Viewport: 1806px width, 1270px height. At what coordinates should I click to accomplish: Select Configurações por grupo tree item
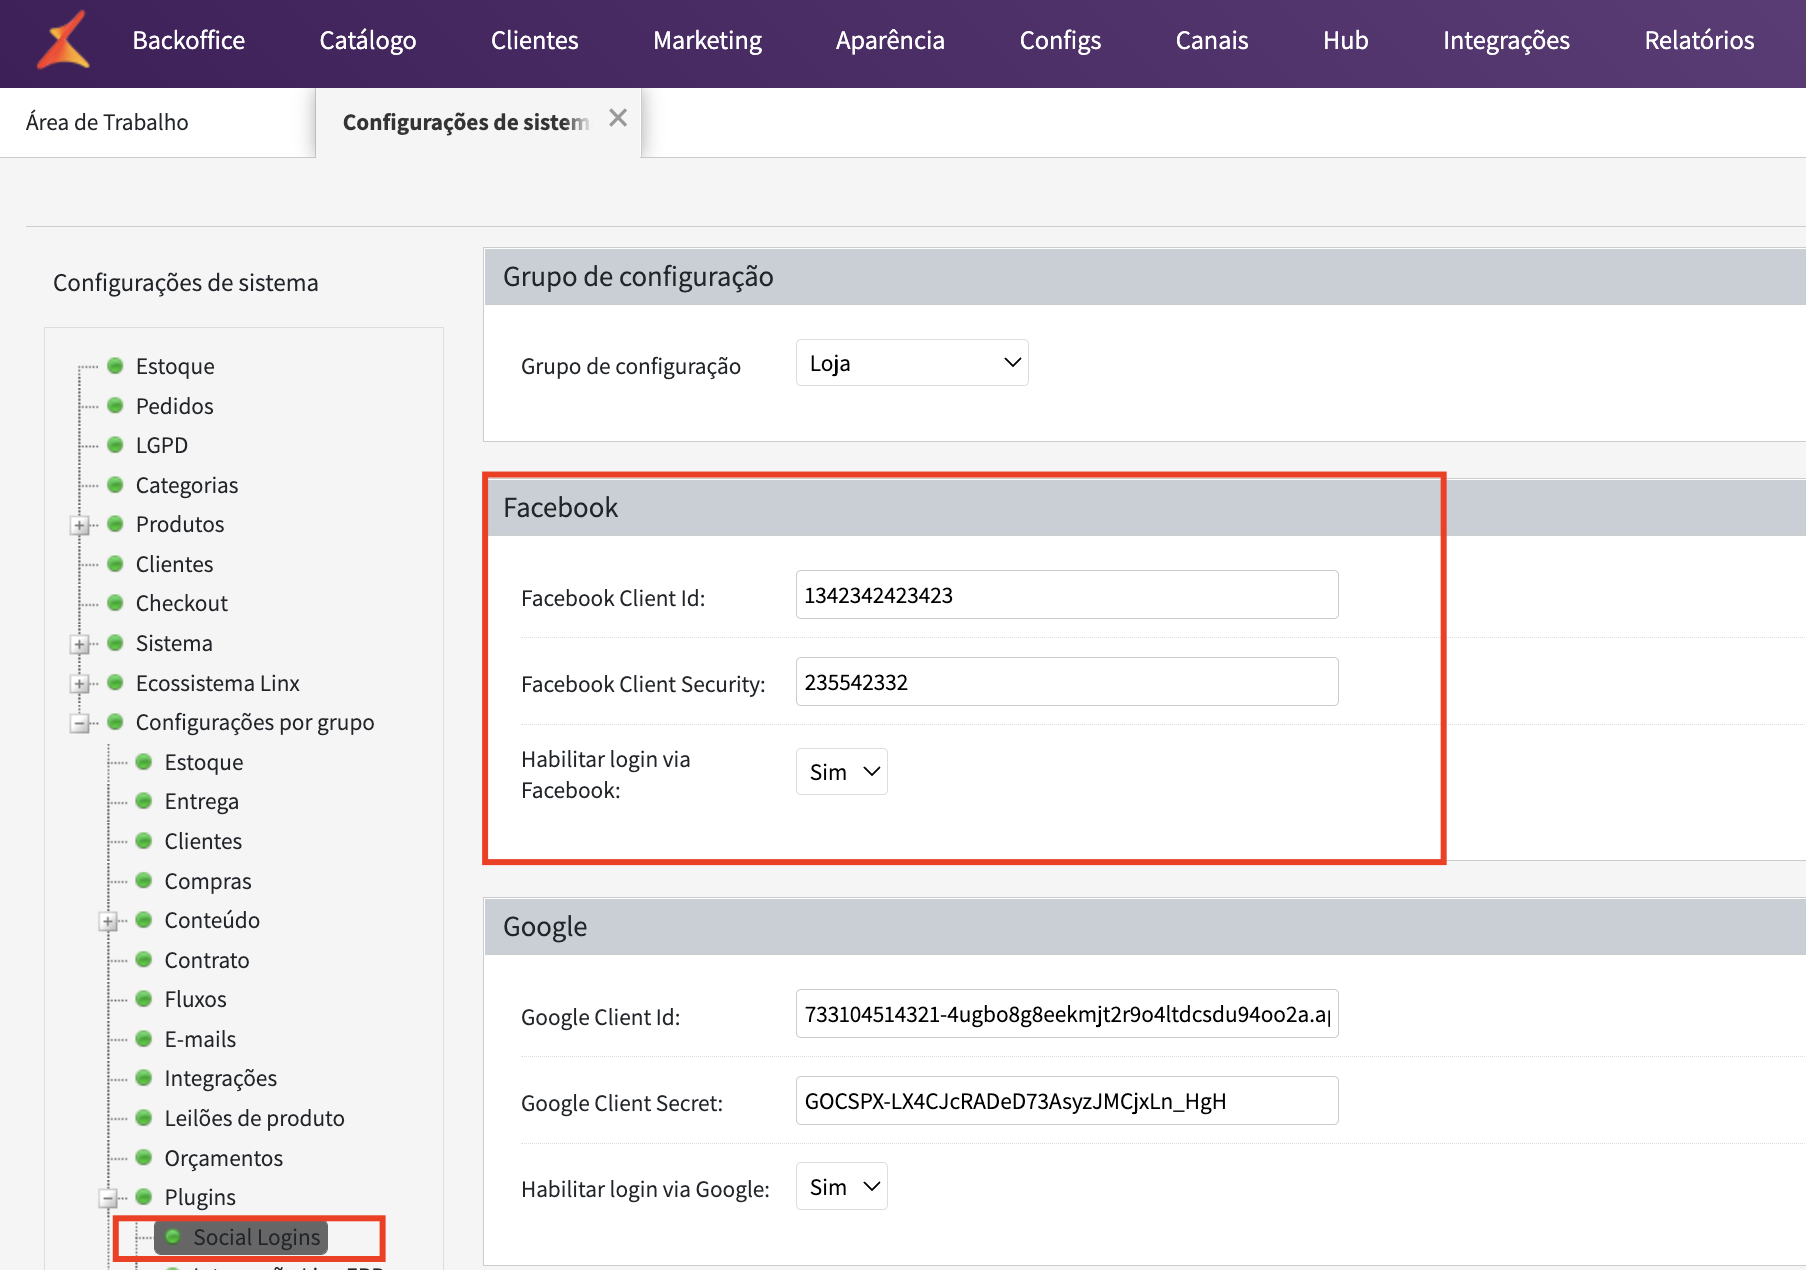[x=255, y=722]
